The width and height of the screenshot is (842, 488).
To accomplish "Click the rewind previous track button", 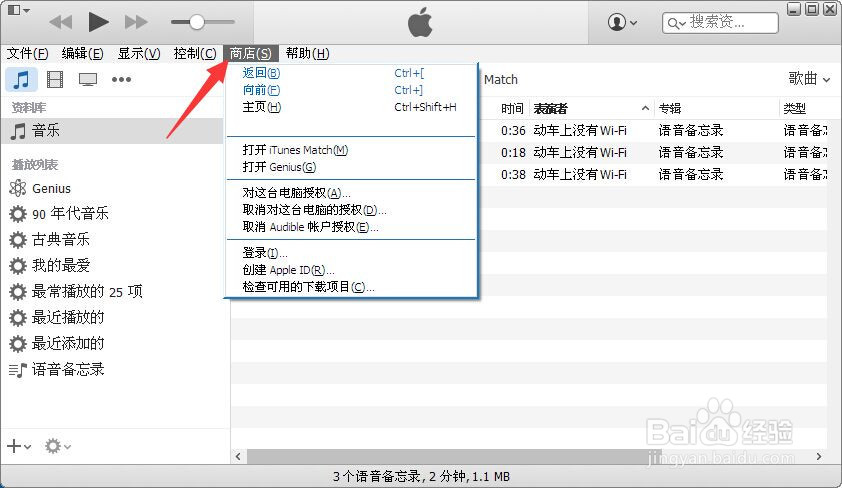I will (x=61, y=22).
